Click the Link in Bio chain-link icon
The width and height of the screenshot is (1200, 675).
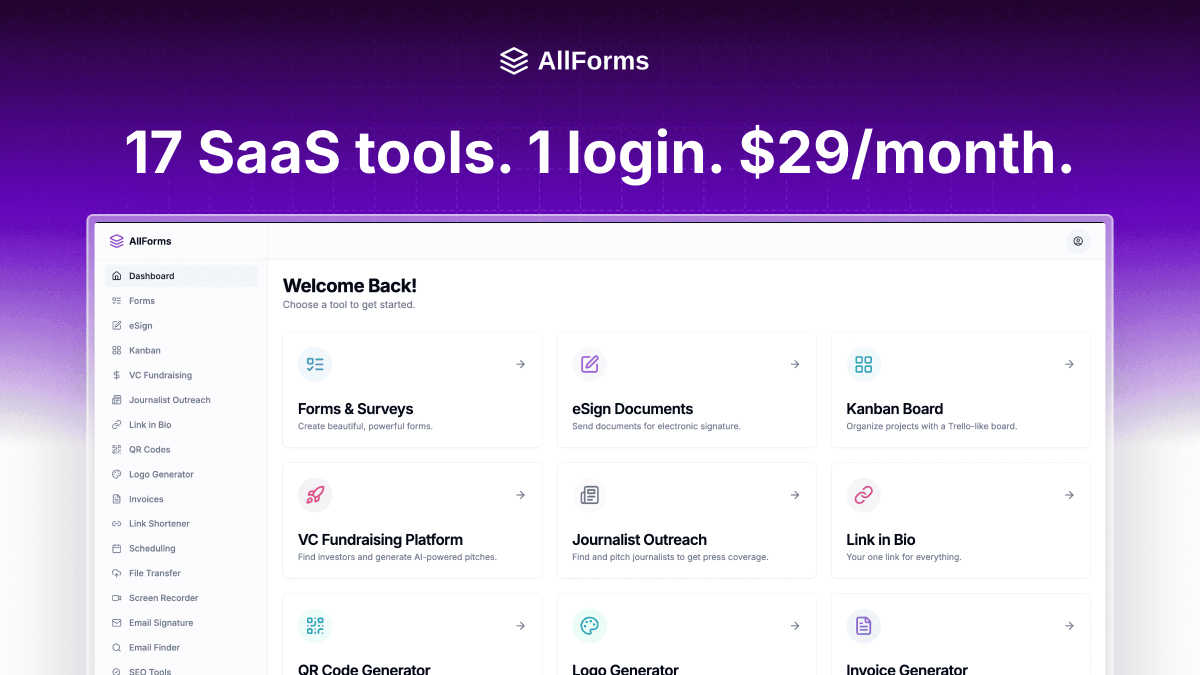tap(863, 495)
